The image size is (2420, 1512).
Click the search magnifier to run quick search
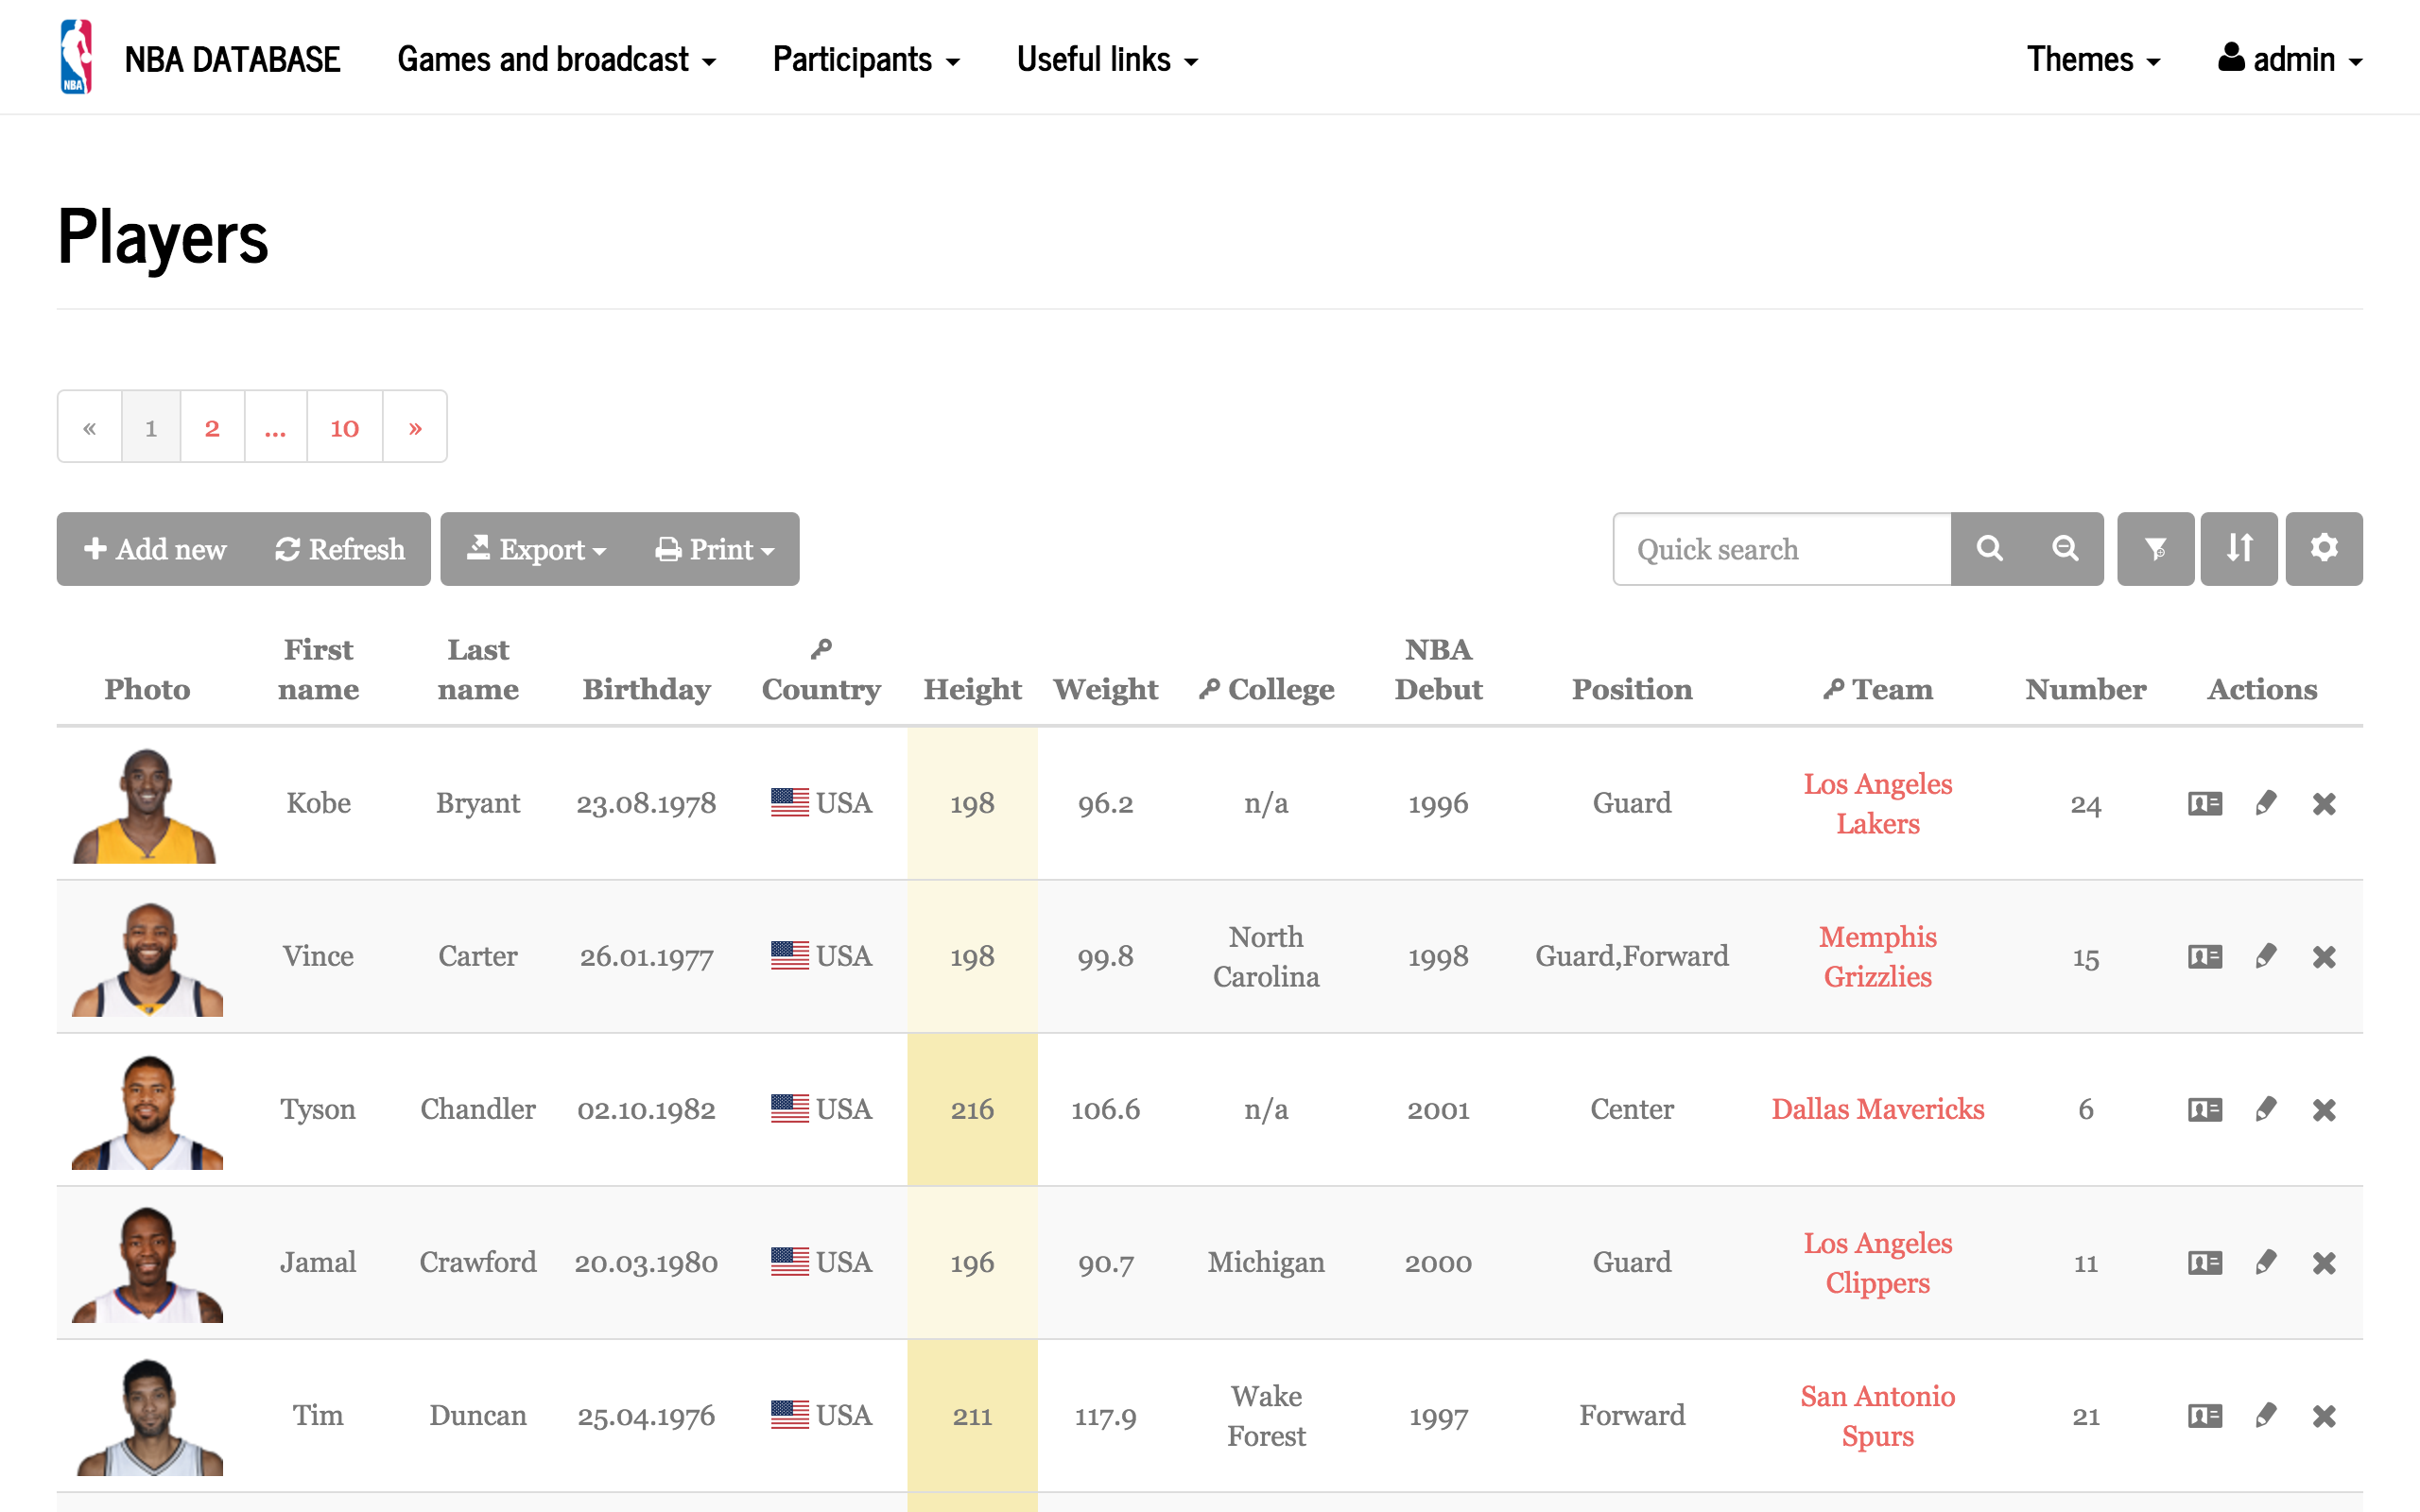click(x=1988, y=549)
